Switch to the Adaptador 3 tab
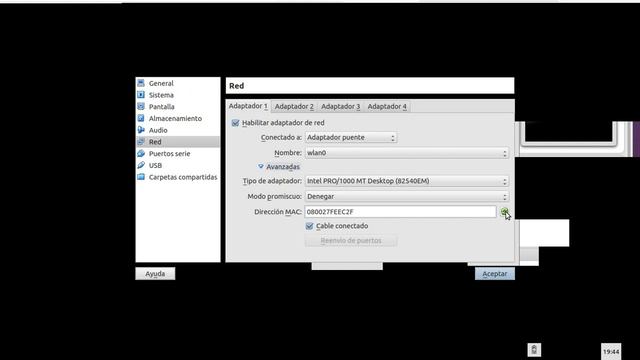 pos(340,107)
